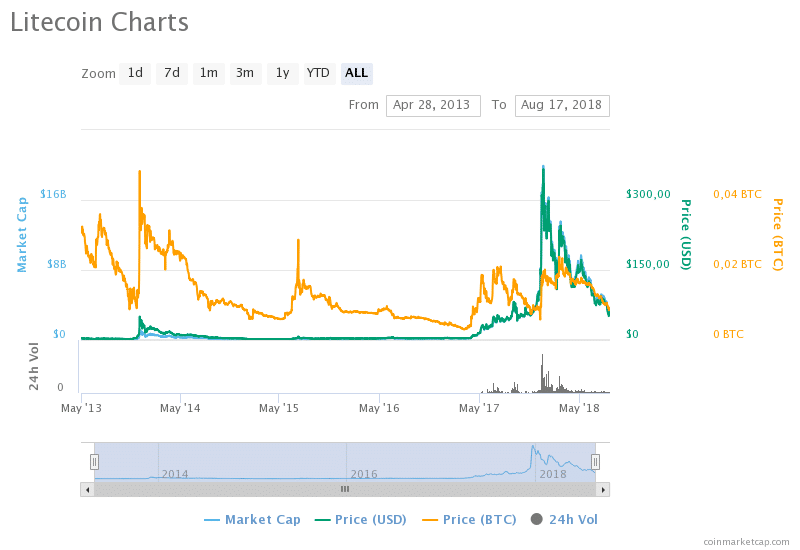Click the 2018 marker in navigator

[x=553, y=474]
